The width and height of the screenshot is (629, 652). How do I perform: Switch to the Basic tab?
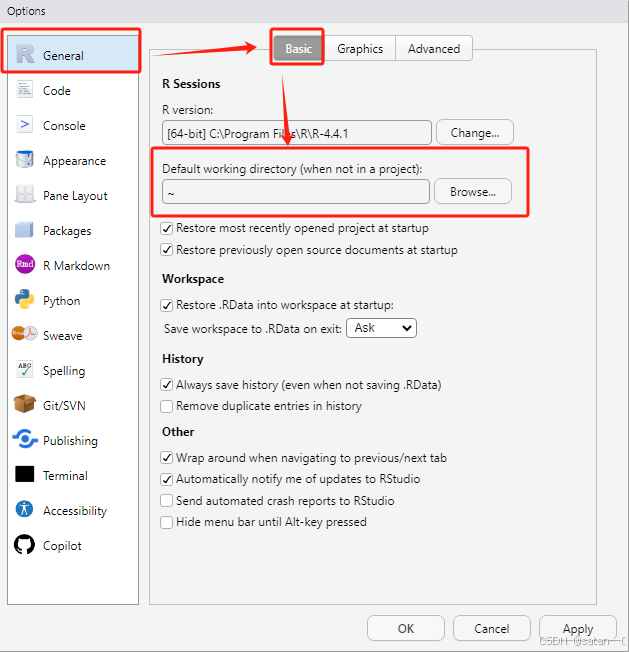click(x=298, y=49)
